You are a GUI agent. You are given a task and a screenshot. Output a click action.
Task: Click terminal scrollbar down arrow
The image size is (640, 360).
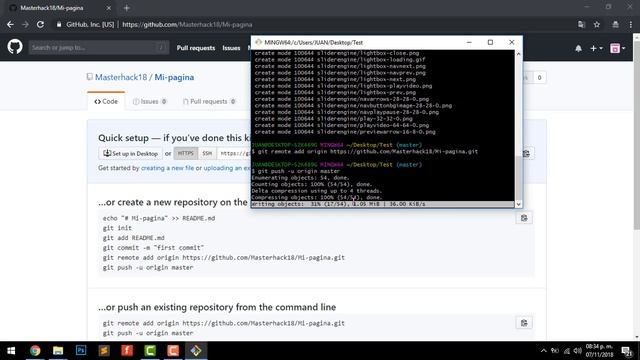pos(518,204)
